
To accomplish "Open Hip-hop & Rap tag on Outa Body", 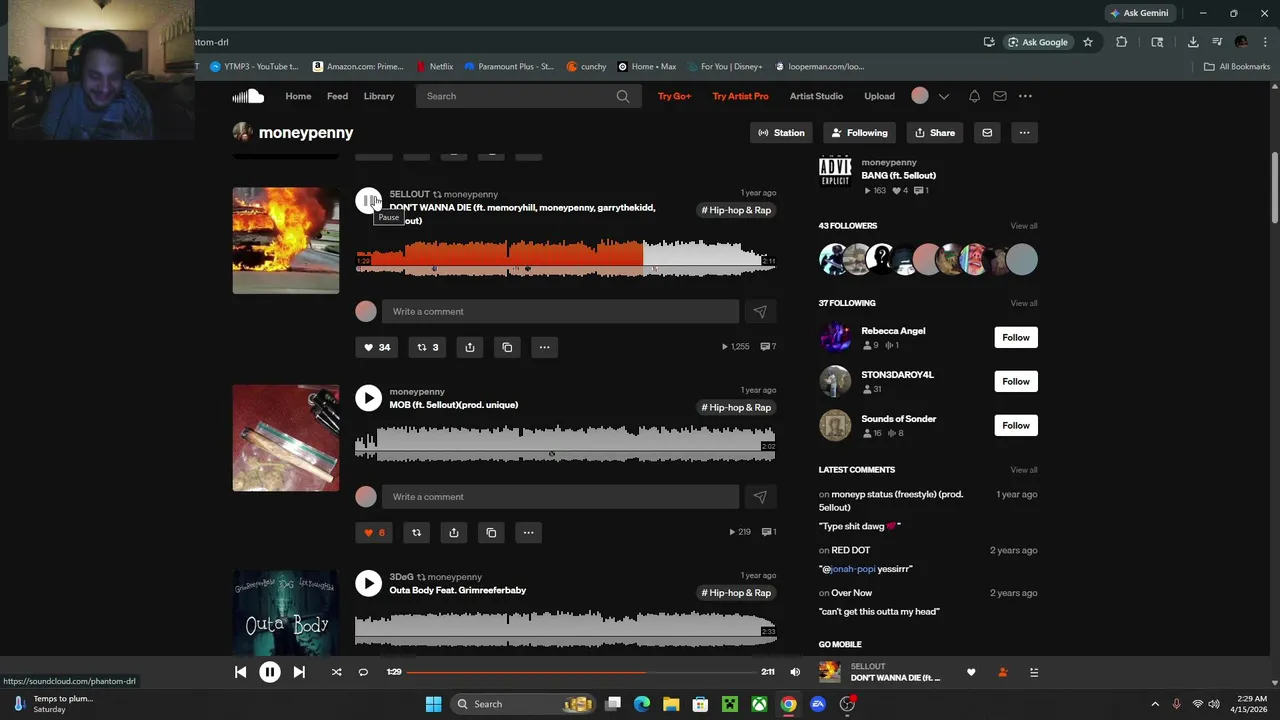I will [x=736, y=593].
